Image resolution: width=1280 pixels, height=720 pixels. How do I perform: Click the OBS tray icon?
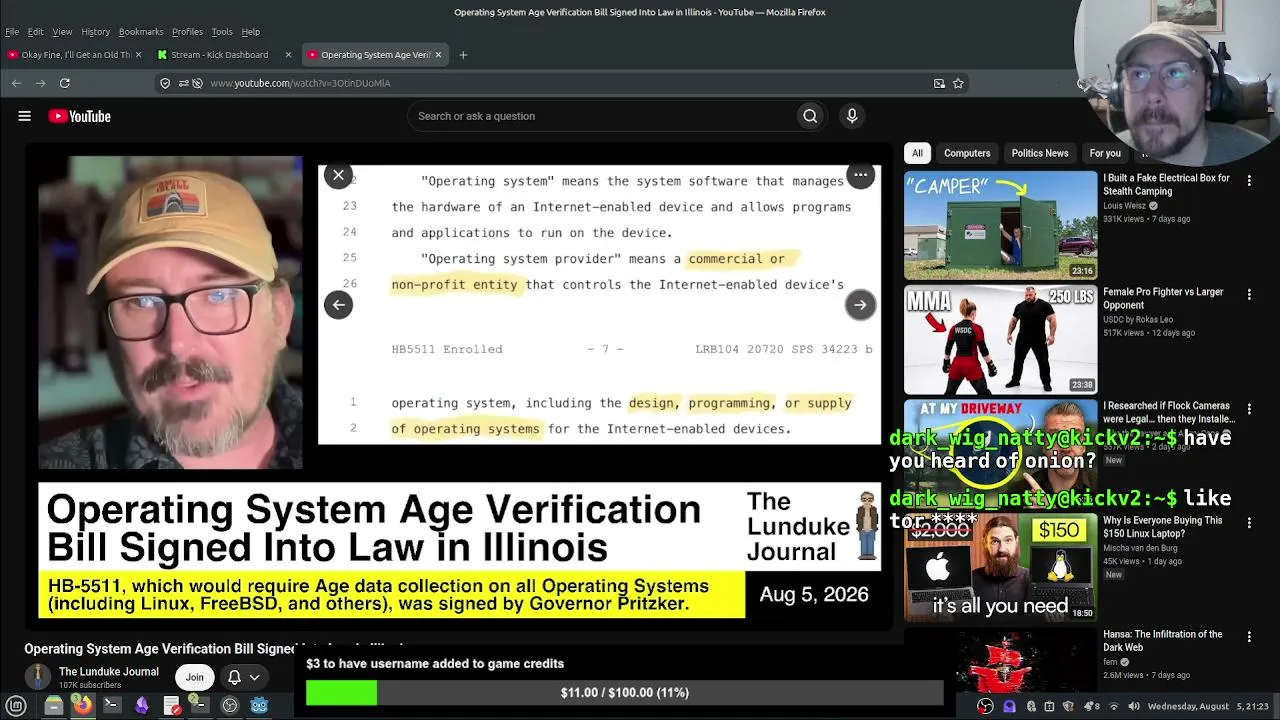click(x=985, y=706)
